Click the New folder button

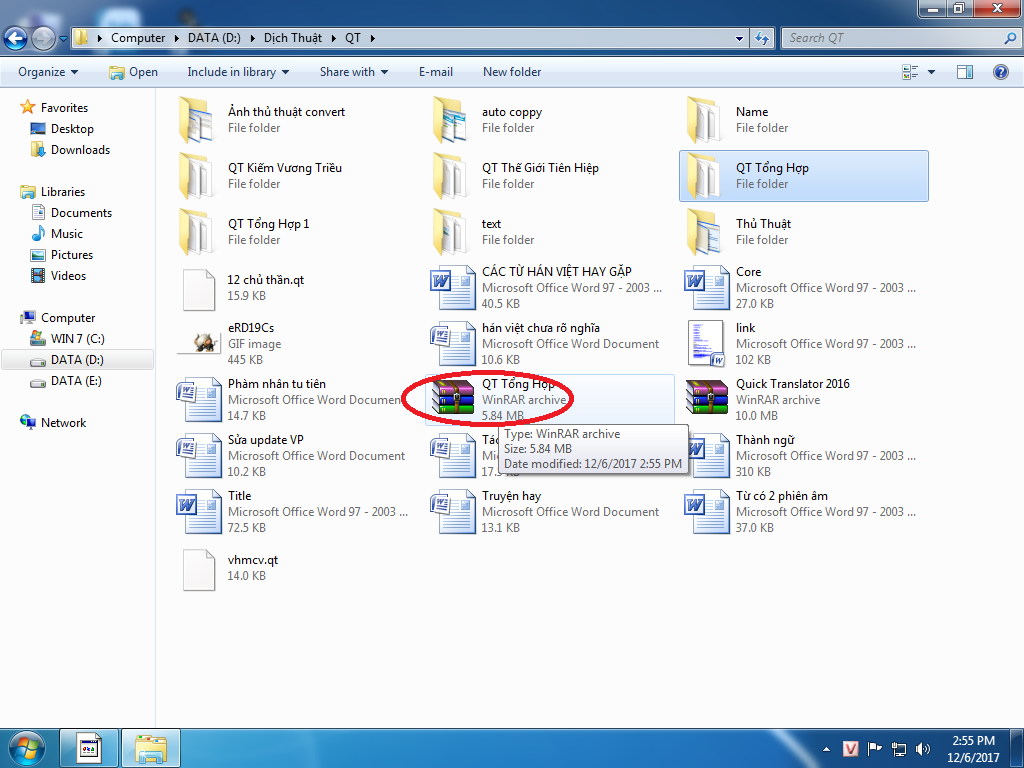[x=512, y=72]
